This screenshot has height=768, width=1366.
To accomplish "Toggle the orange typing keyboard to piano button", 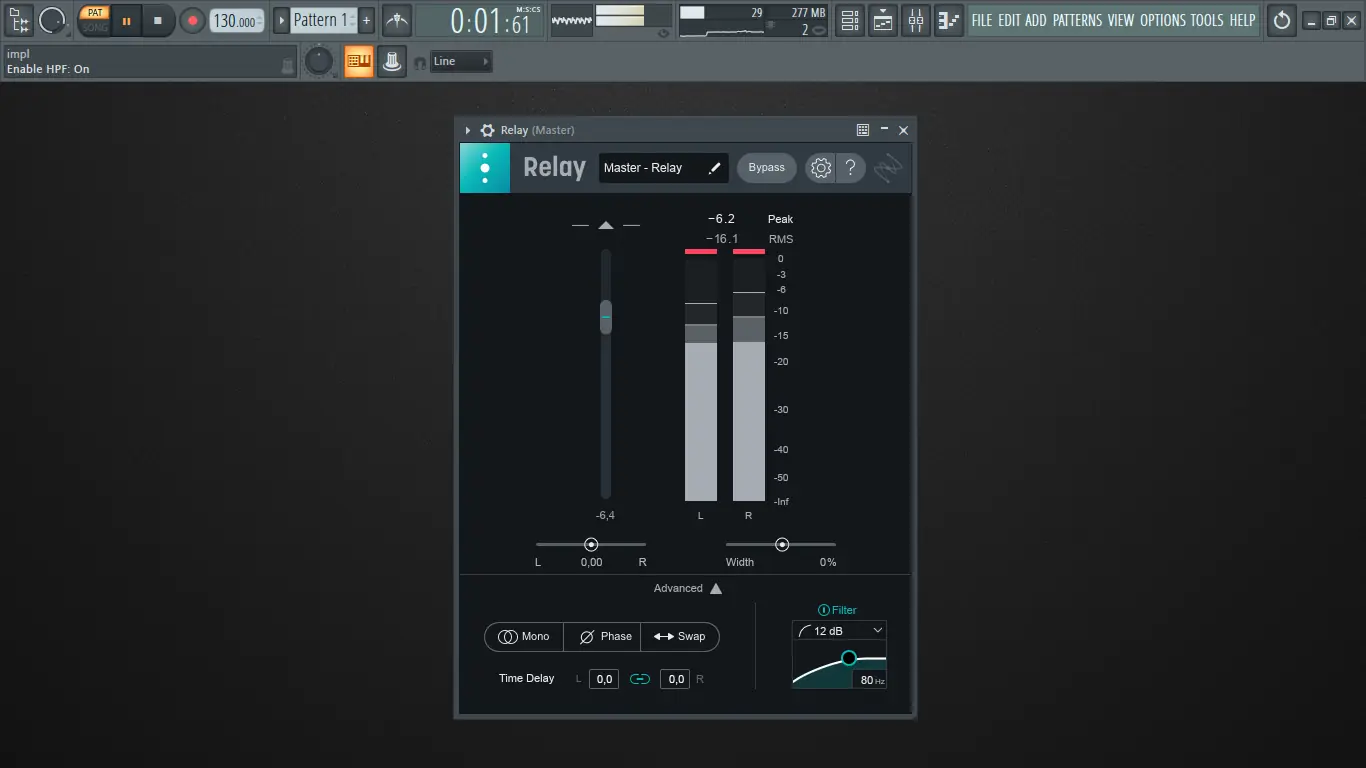I will (359, 62).
